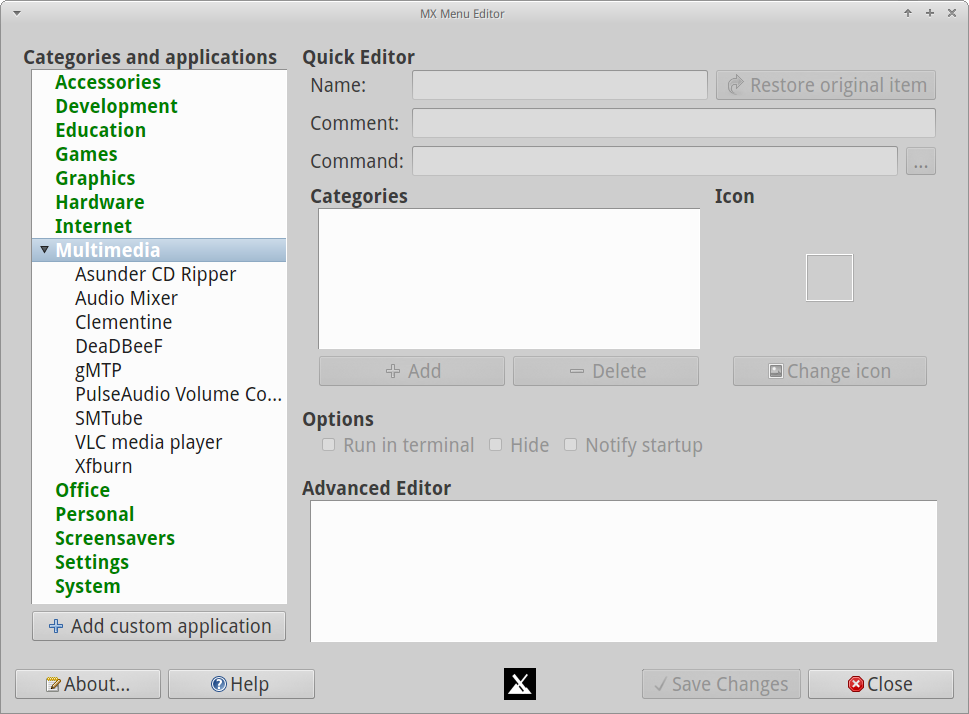Collapse the Multimedia category triangle

tap(44, 250)
